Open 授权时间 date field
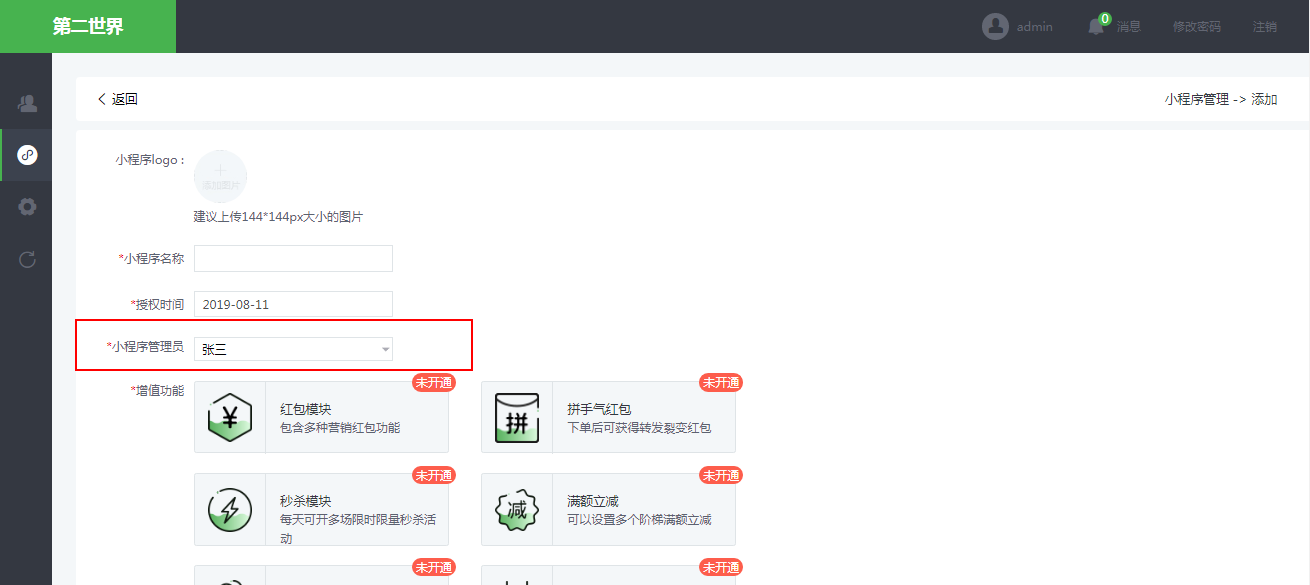This screenshot has height=585, width=1310. click(x=293, y=304)
